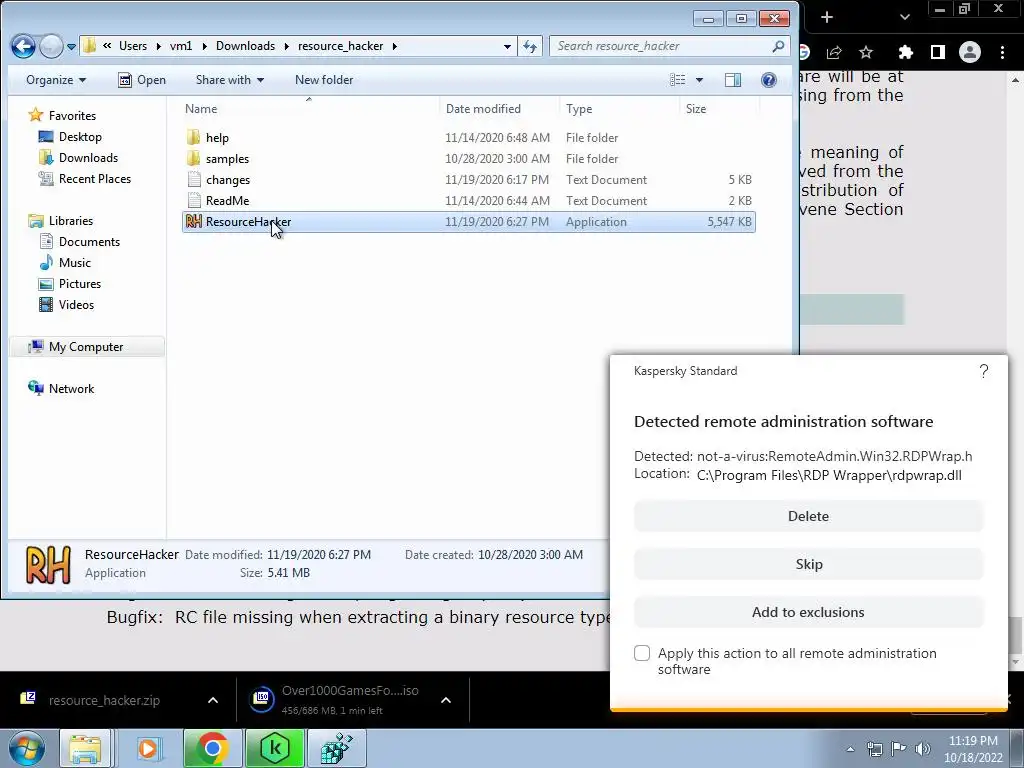Open a new Chrome tab

point(827,17)
